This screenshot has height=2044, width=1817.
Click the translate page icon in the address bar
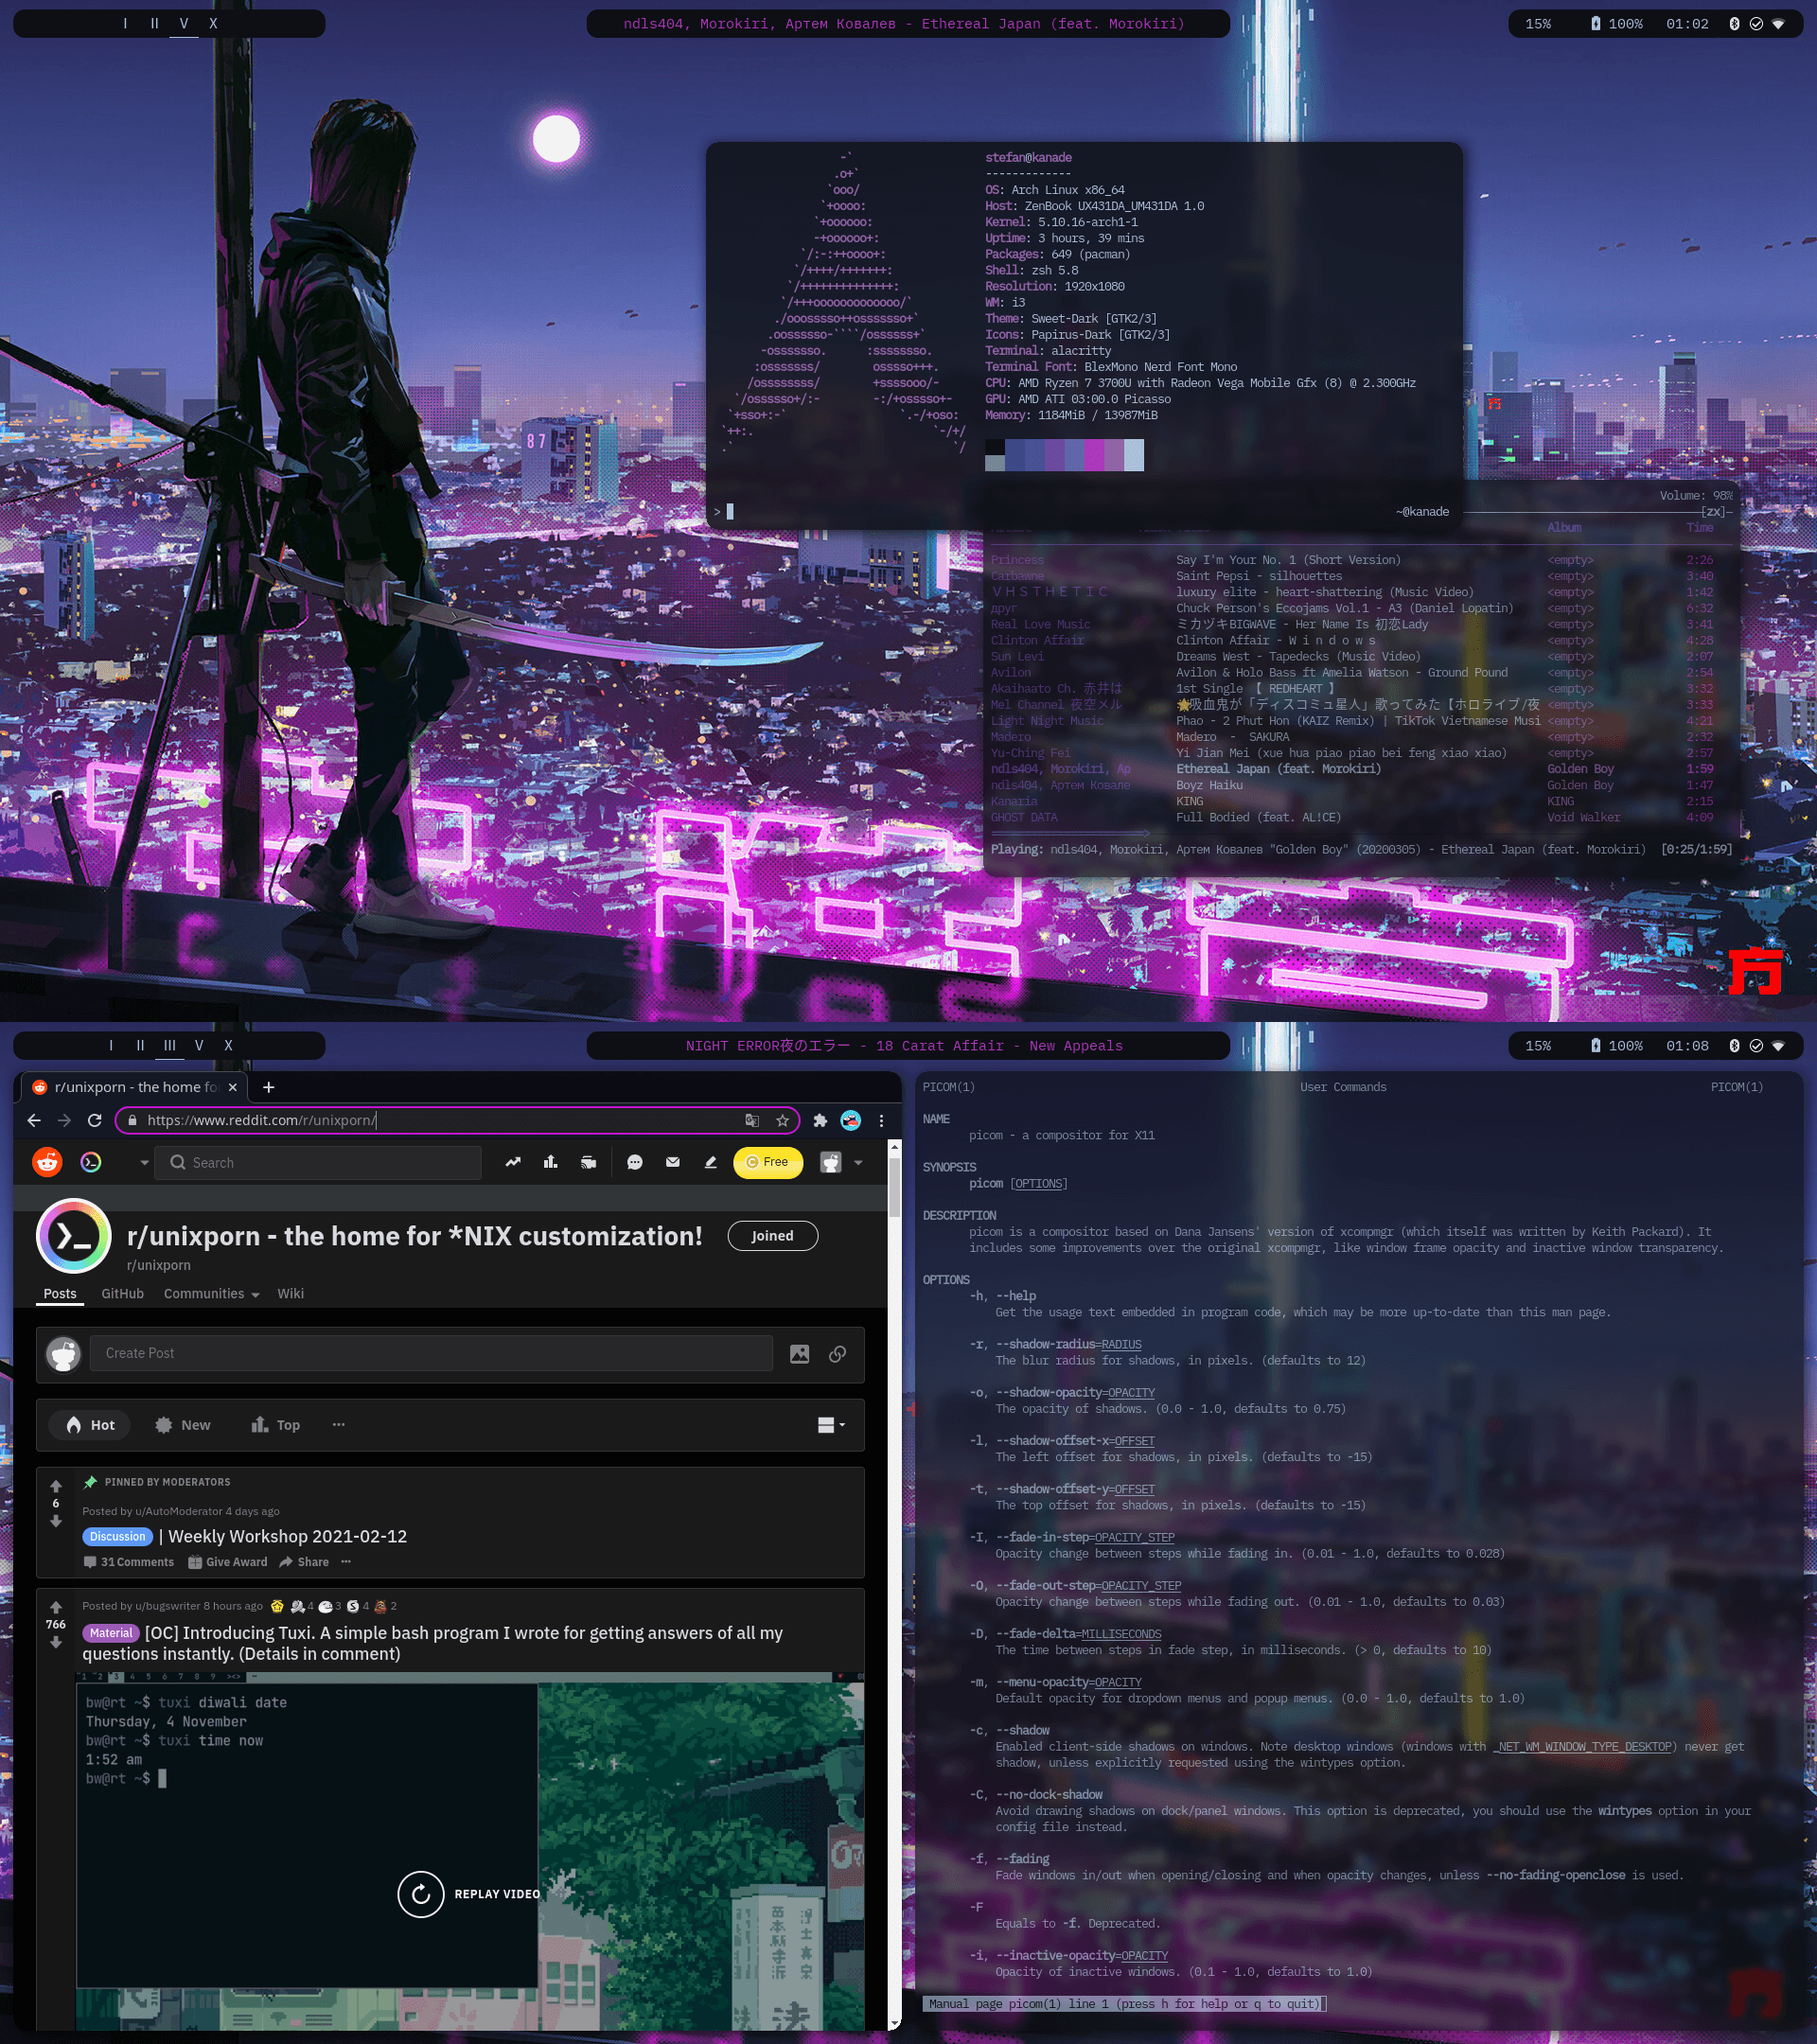[x=752, y=1120]
